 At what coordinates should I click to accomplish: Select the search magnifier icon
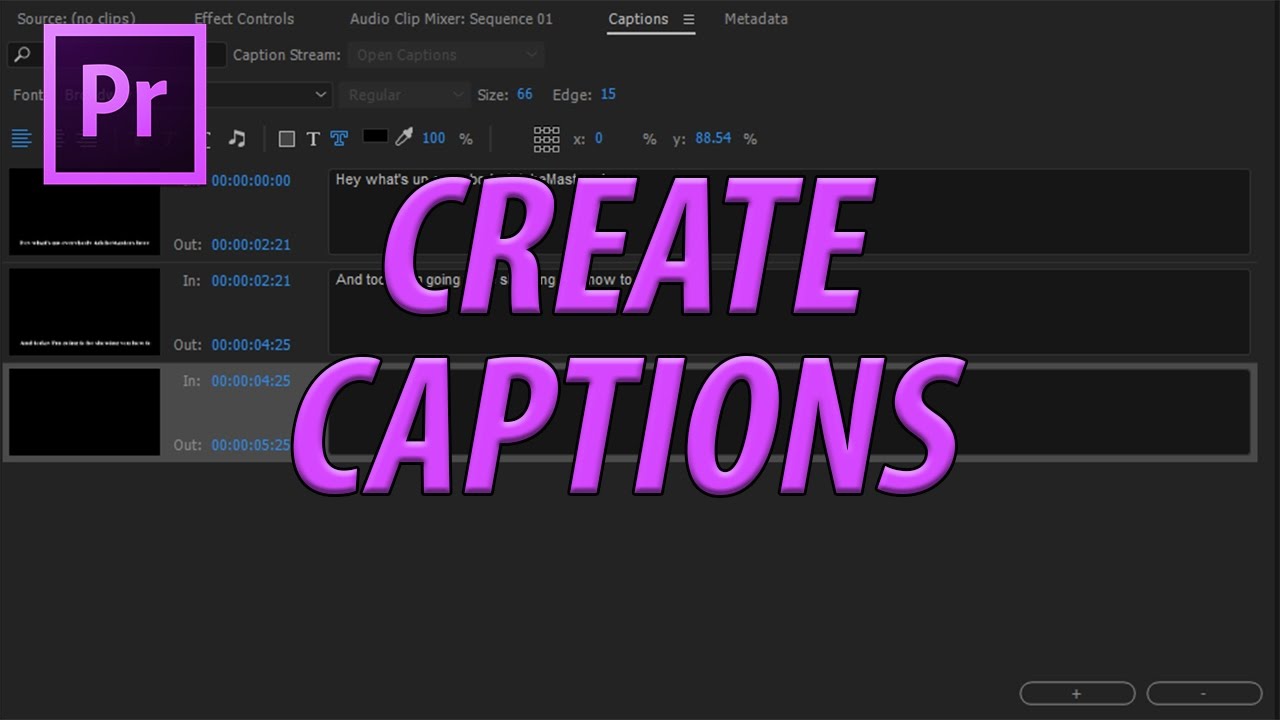22,55
